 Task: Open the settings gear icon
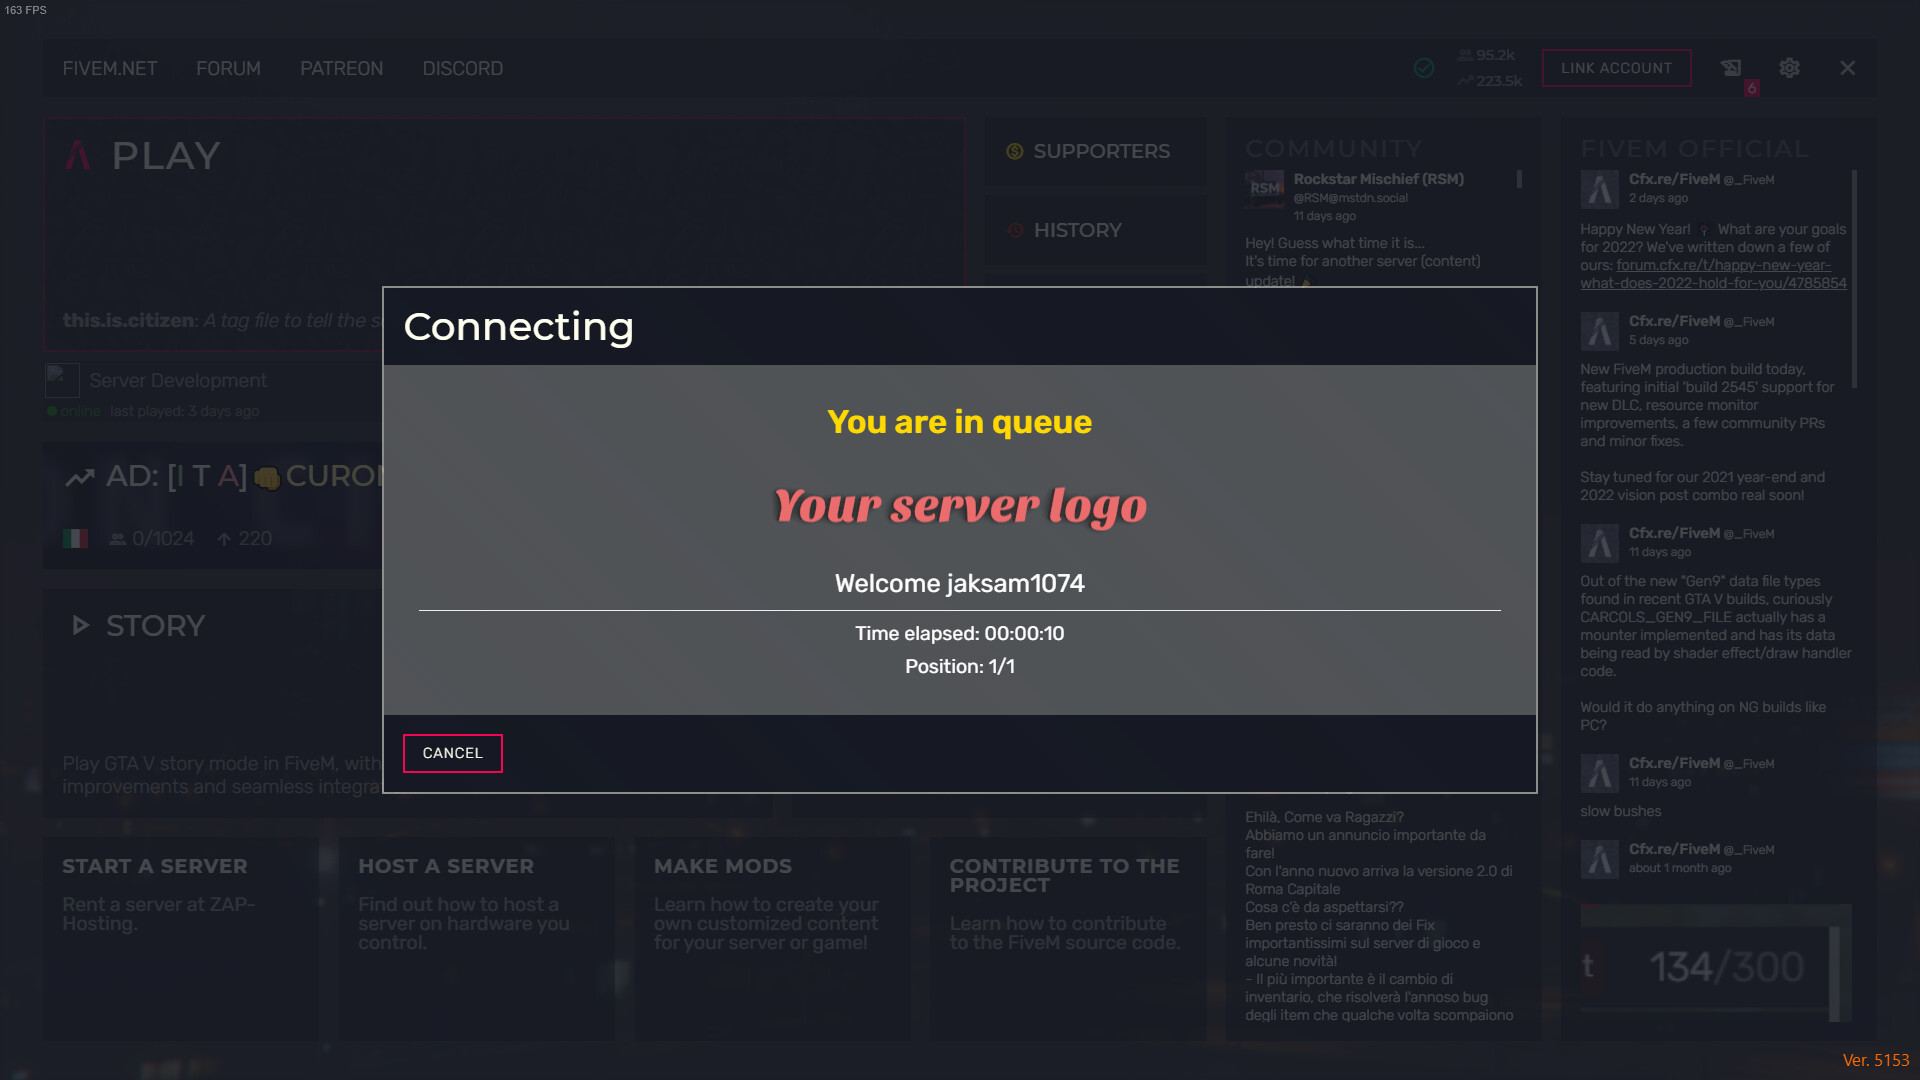tap(1789, 68)
